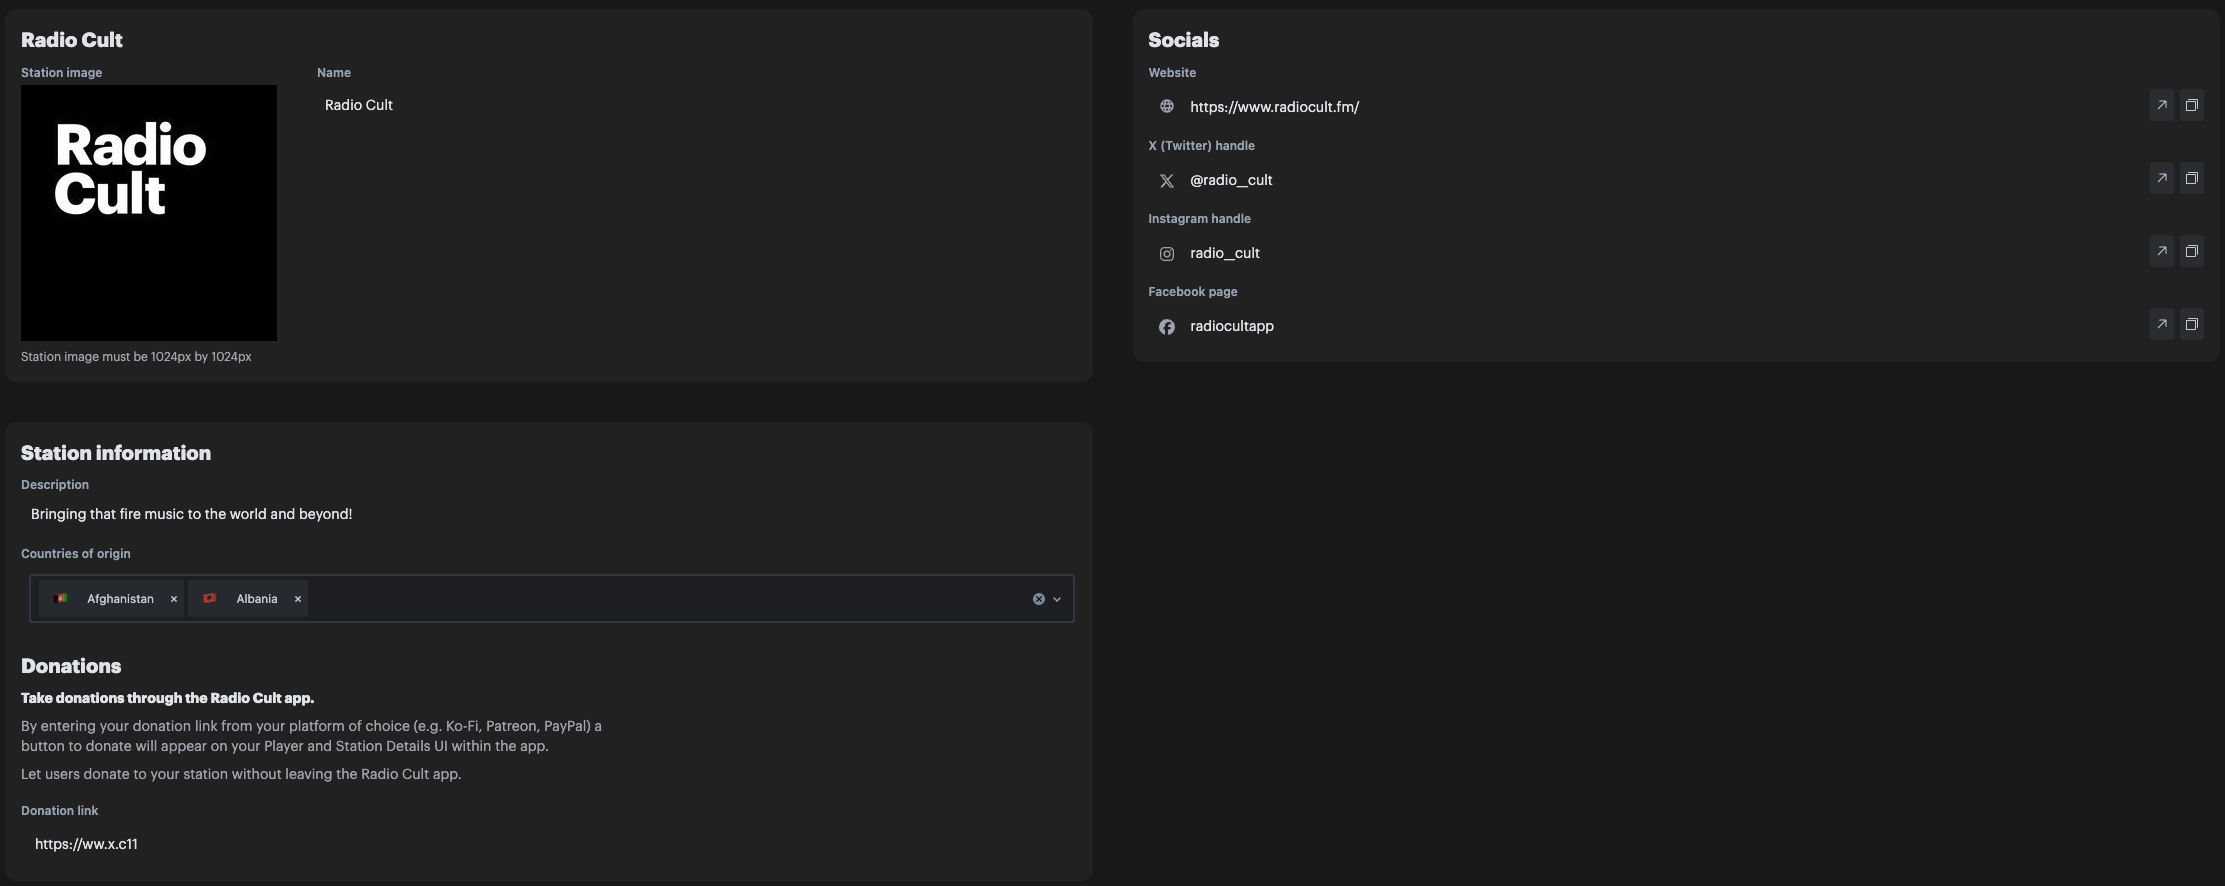
Task: Click the Donation link label
Action: pyautogui.click(x=60, y=811)
